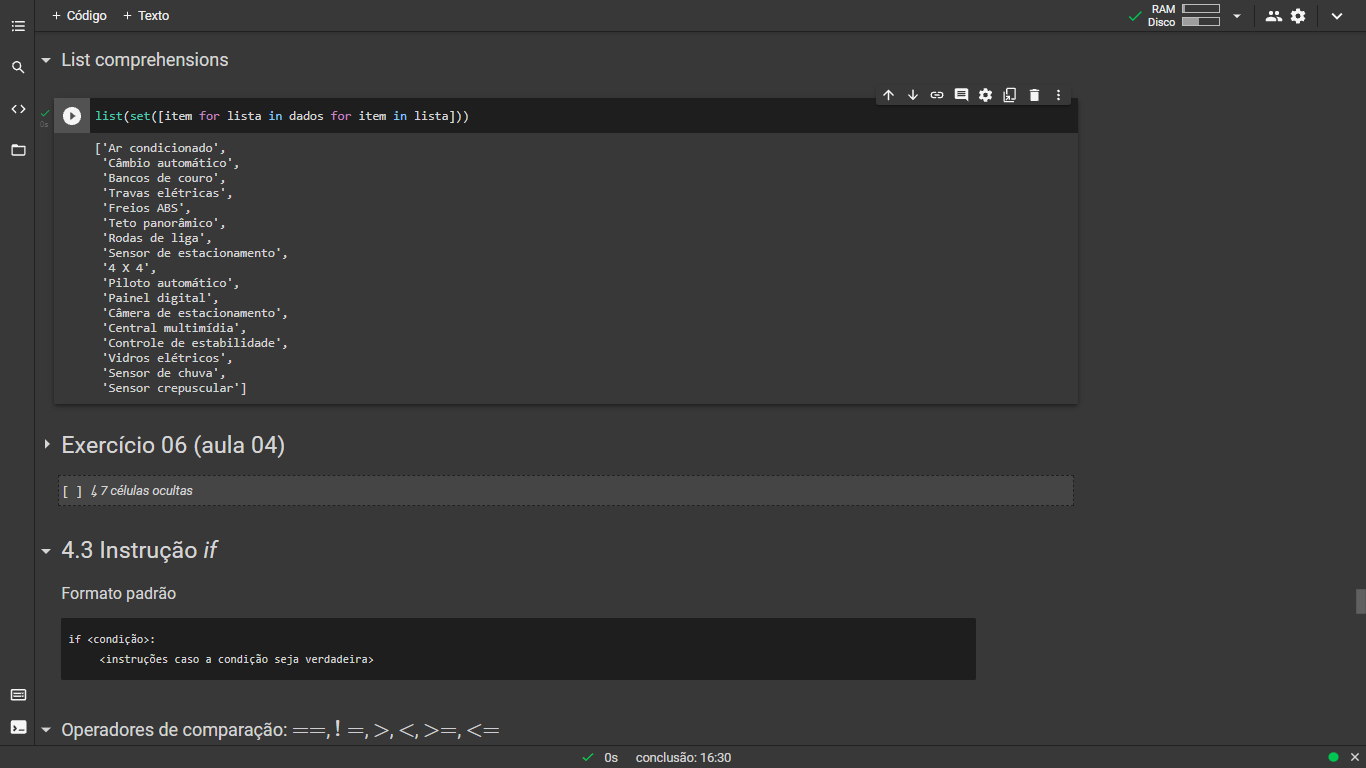Click output item 'Rodas de liga'
The image size is (1366, 768).
157,238
